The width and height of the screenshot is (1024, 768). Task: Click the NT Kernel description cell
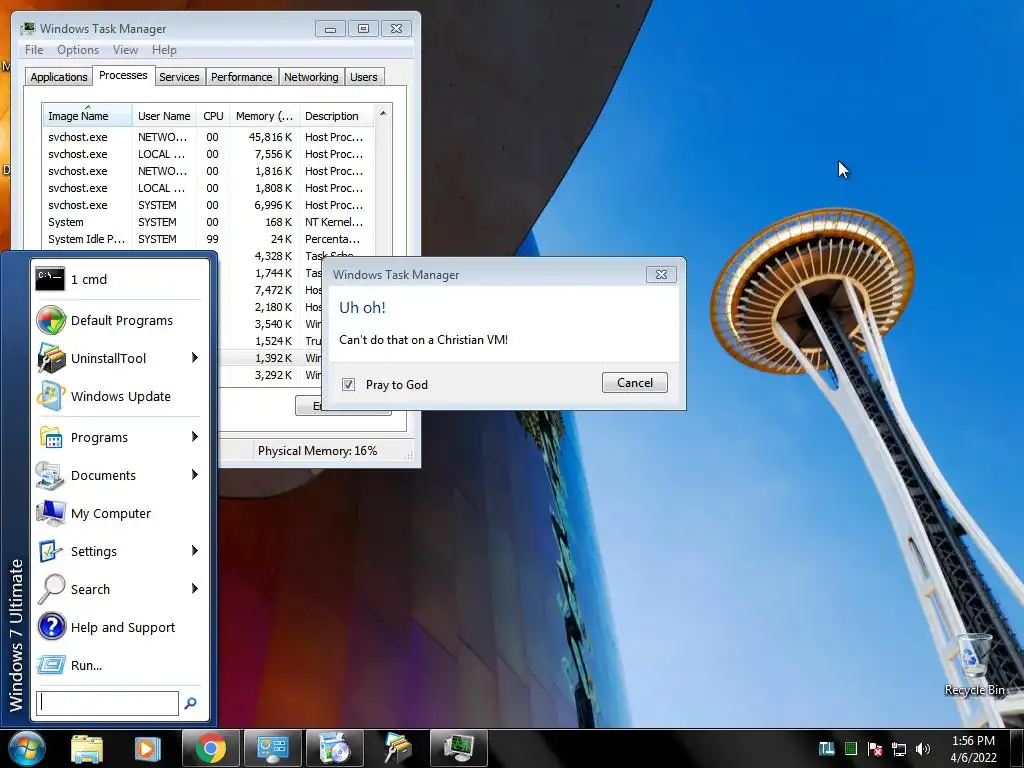click(x=334, y=222)
